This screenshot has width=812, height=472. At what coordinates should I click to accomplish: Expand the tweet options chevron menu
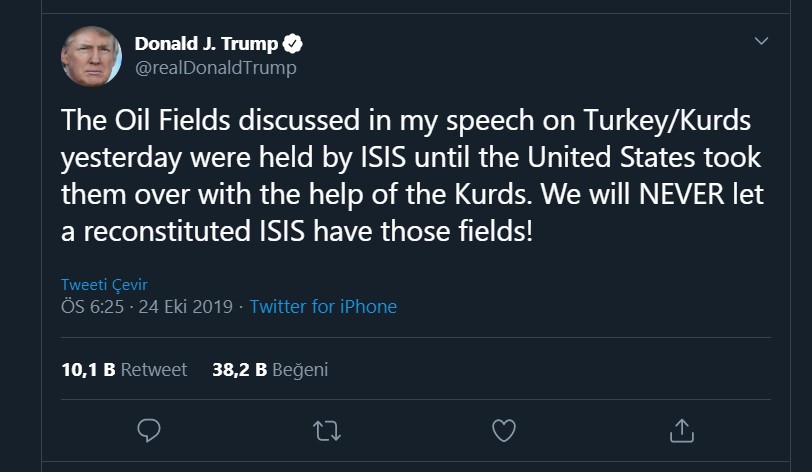tap(761, 42)
